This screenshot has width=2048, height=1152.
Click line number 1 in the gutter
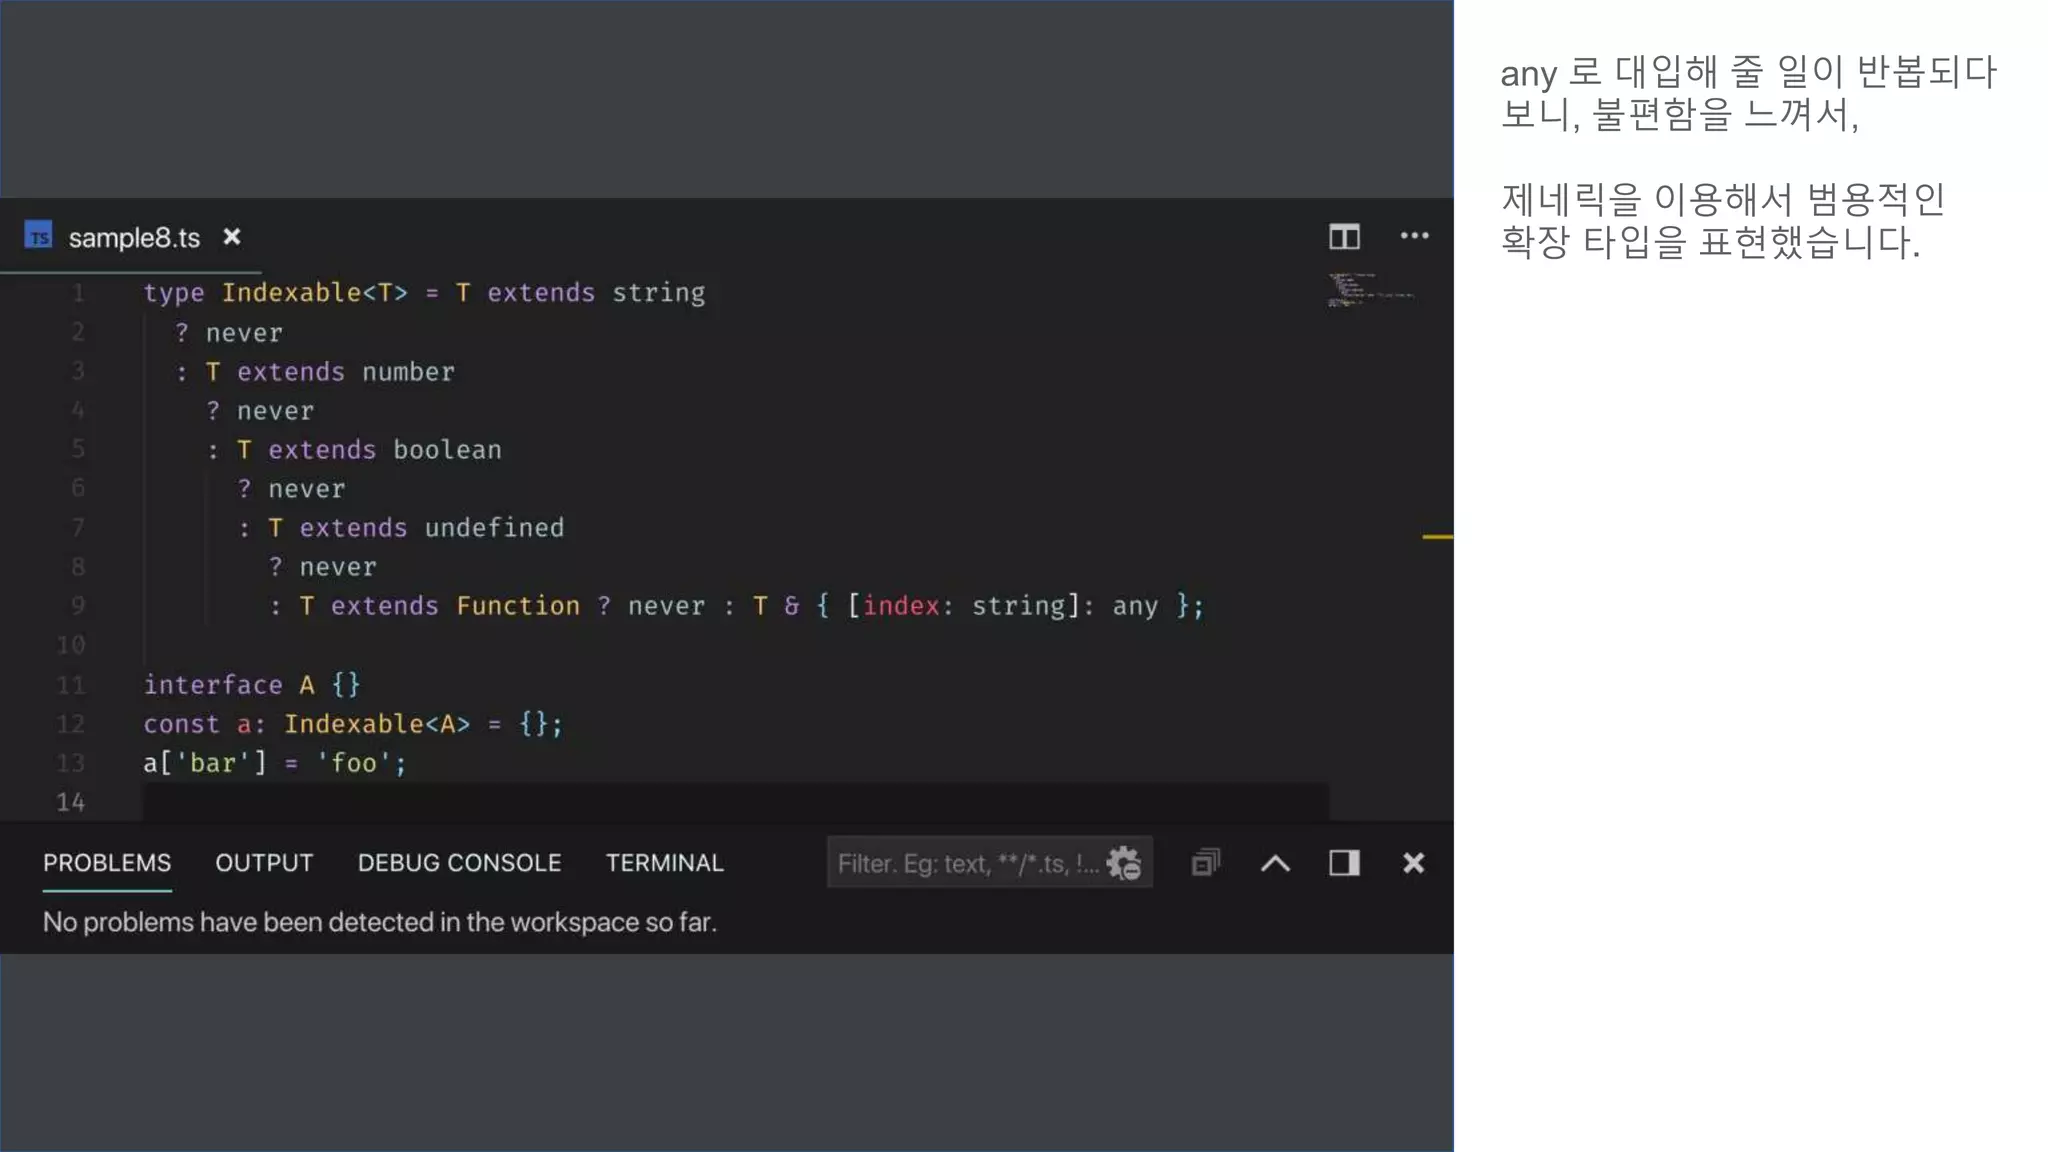[78, 293]
